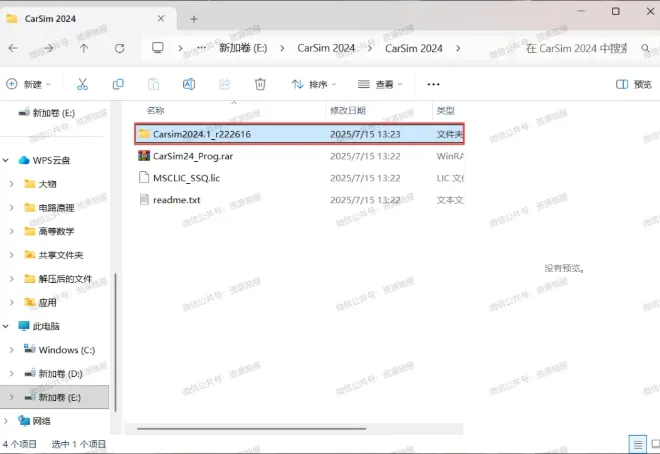The image size is (660, 454).
Task: Select 共享文件夹 in sidebar
Action: coord(61,255)
